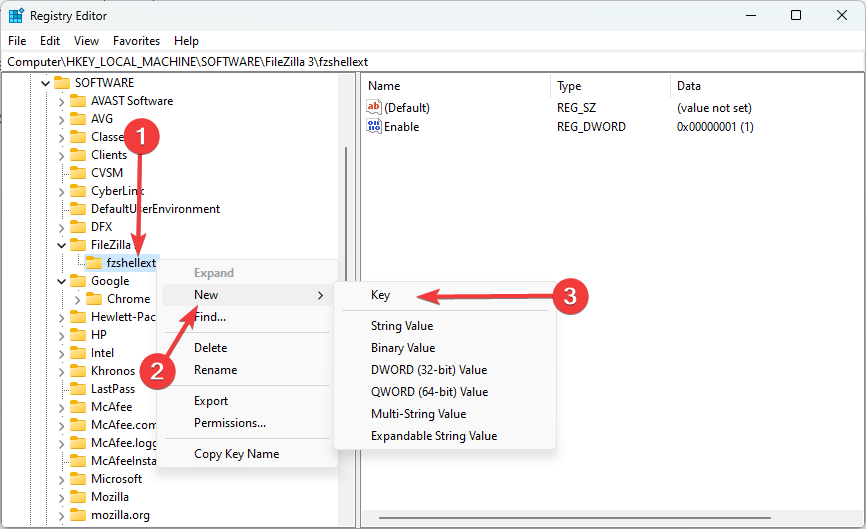The height and width of the screenshot is (529, 866).
Task: Click the Enable DWORD value icon
Action: click(x=374, y=126)
